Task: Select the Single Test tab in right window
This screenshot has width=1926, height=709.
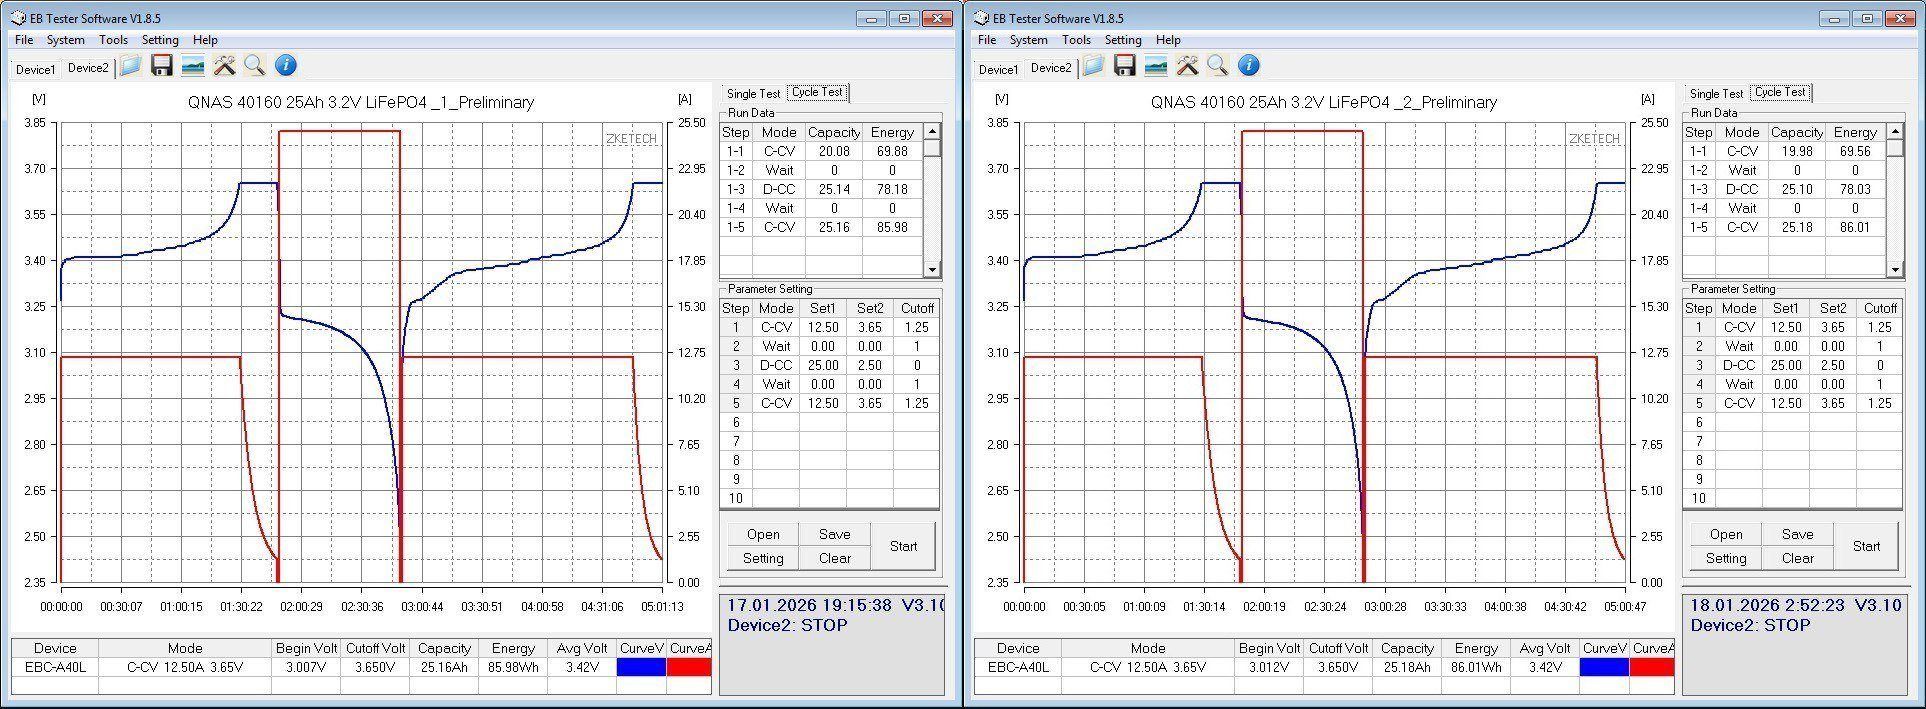Action: (1716, 94)
